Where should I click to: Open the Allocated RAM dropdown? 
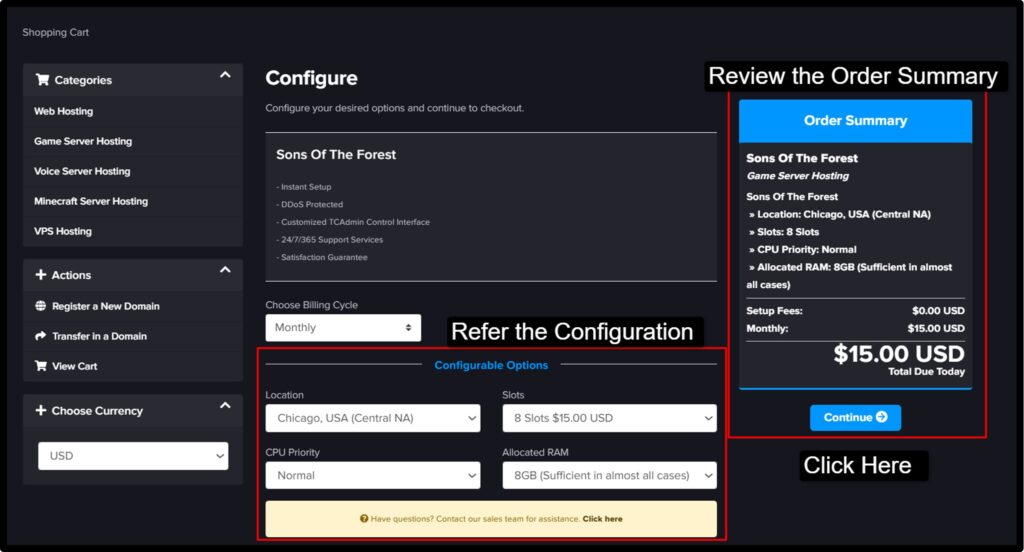609,476
